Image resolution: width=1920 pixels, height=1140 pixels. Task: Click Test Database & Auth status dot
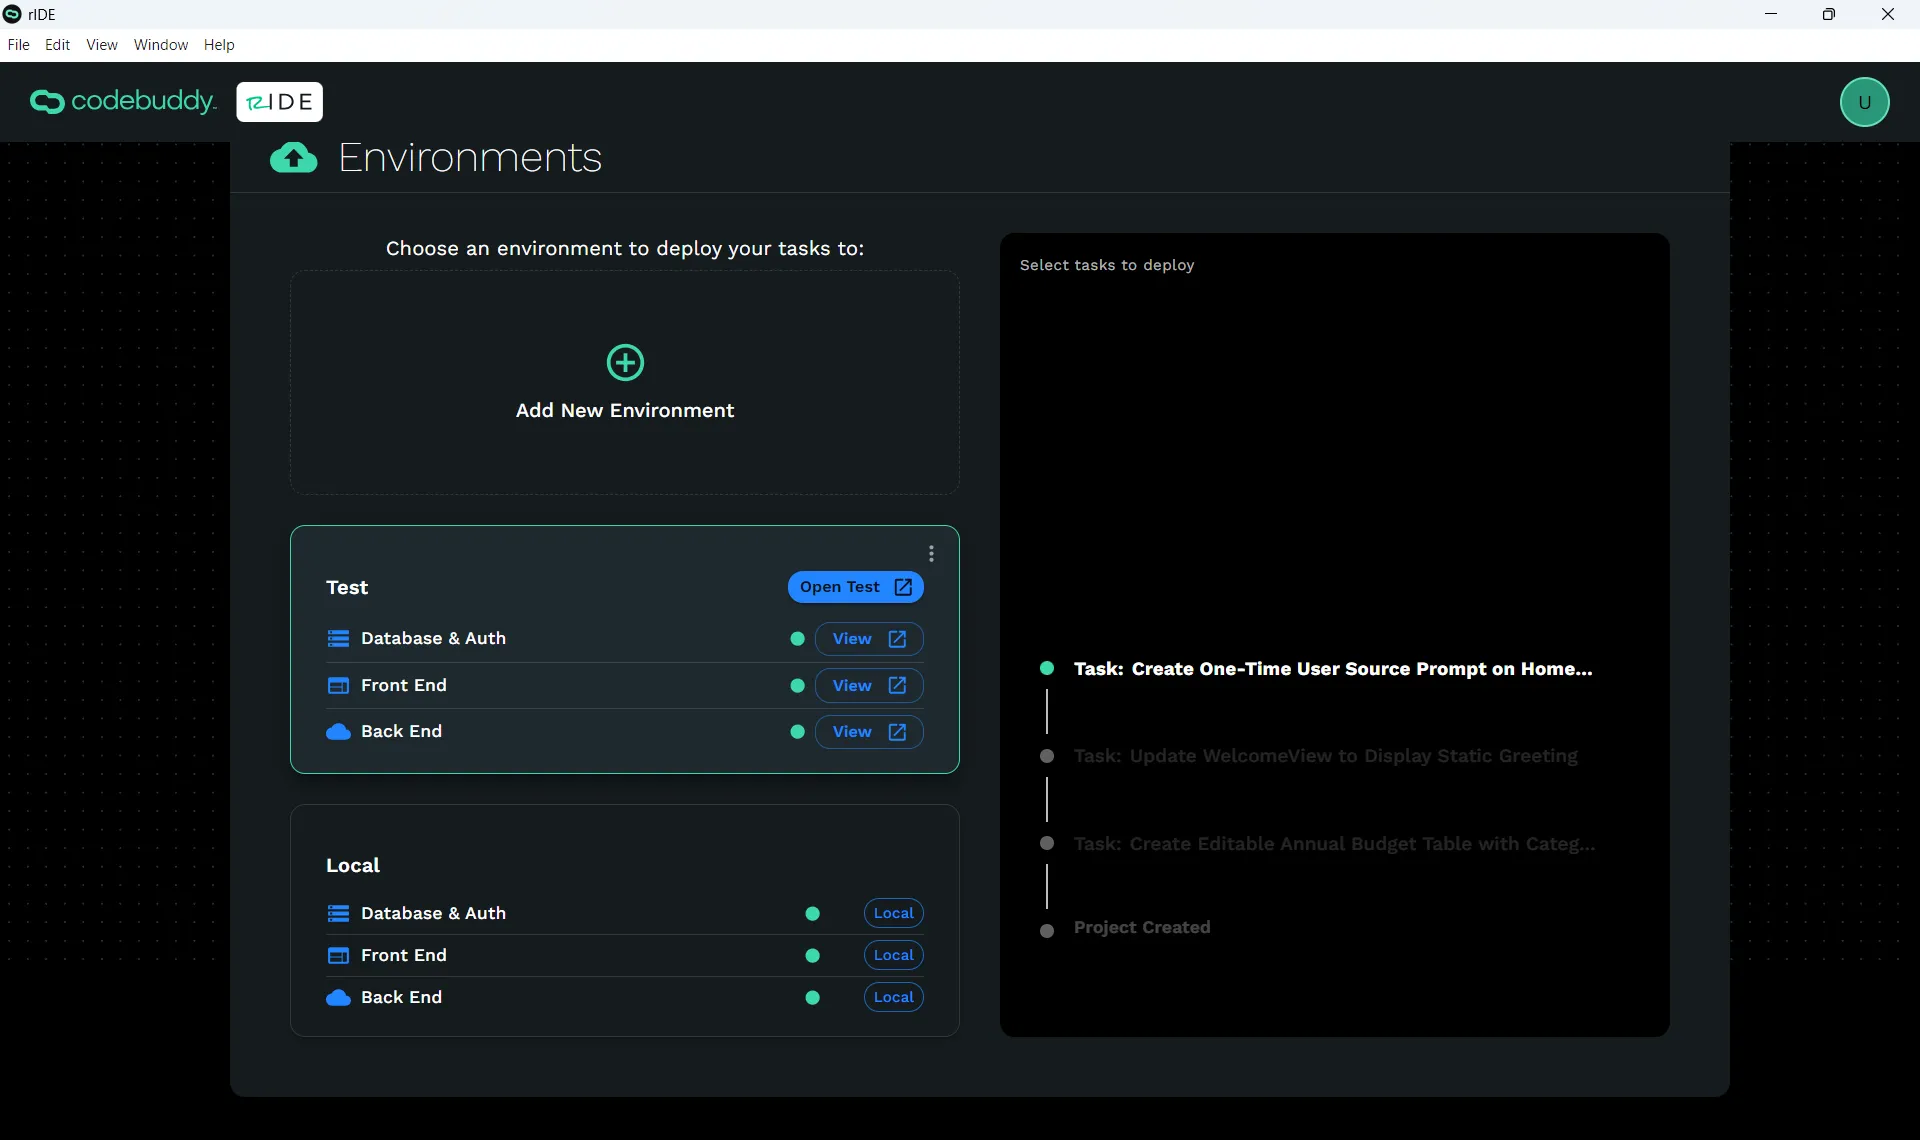(x=797, y=639)
